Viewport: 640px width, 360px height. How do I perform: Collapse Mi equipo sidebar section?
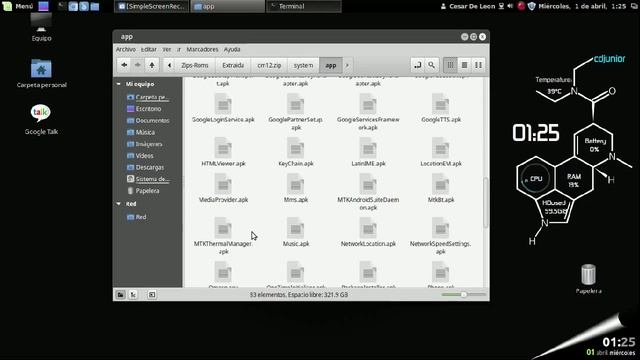click(119, 84)
